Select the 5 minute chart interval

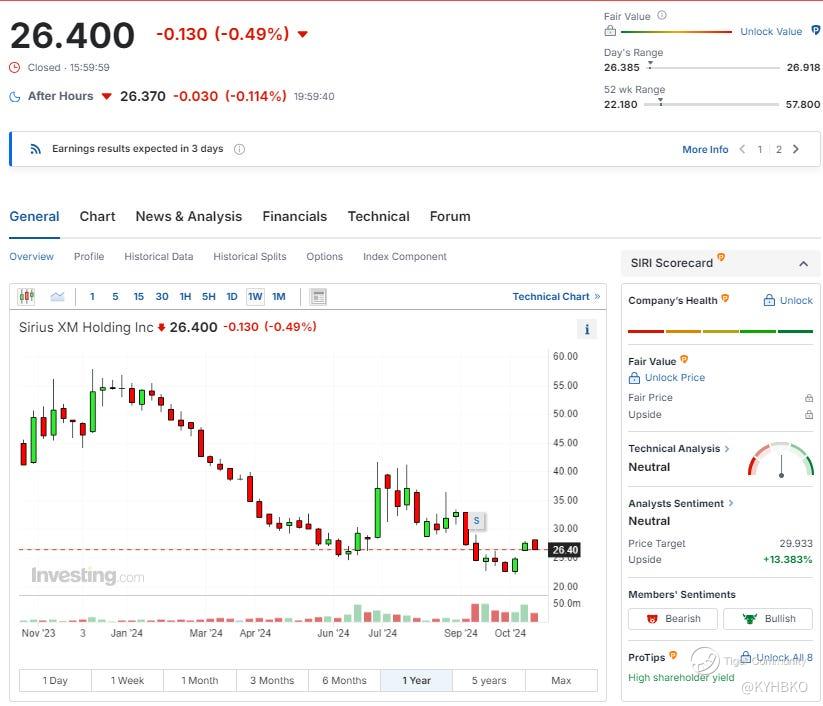[x=115, y=297]
